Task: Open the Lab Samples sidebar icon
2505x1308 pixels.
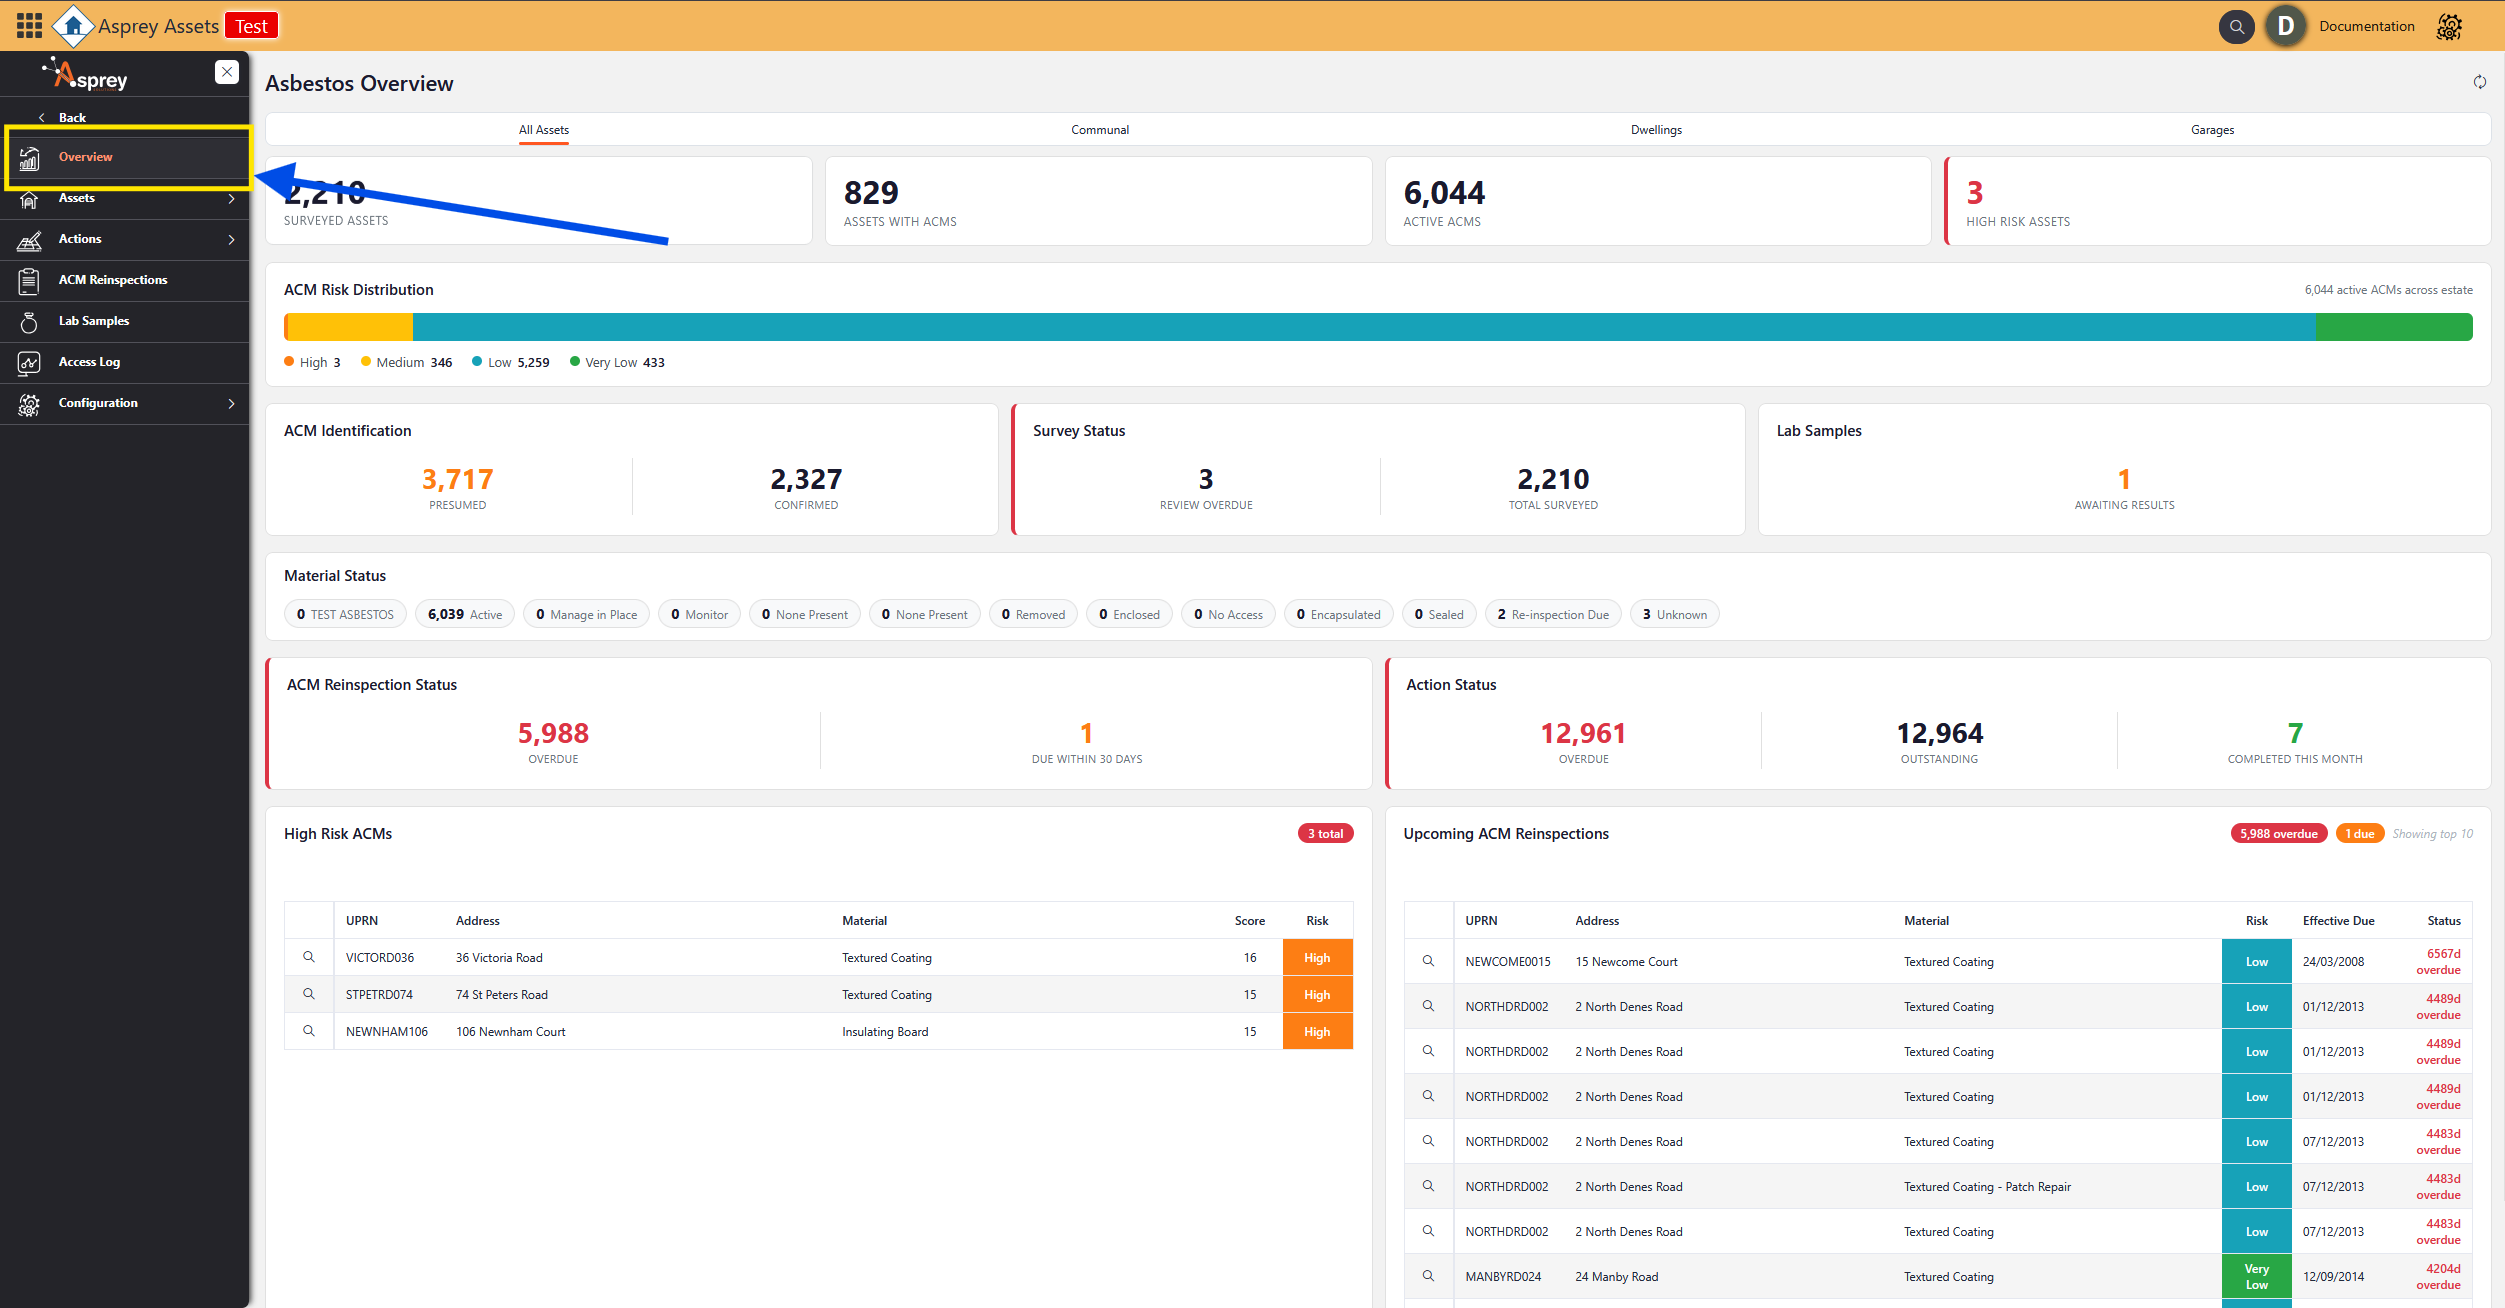Action: [x=29, y=322]
